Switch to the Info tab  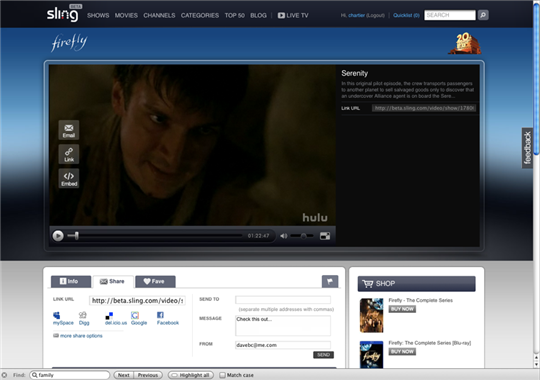click(x=71, y=281)
